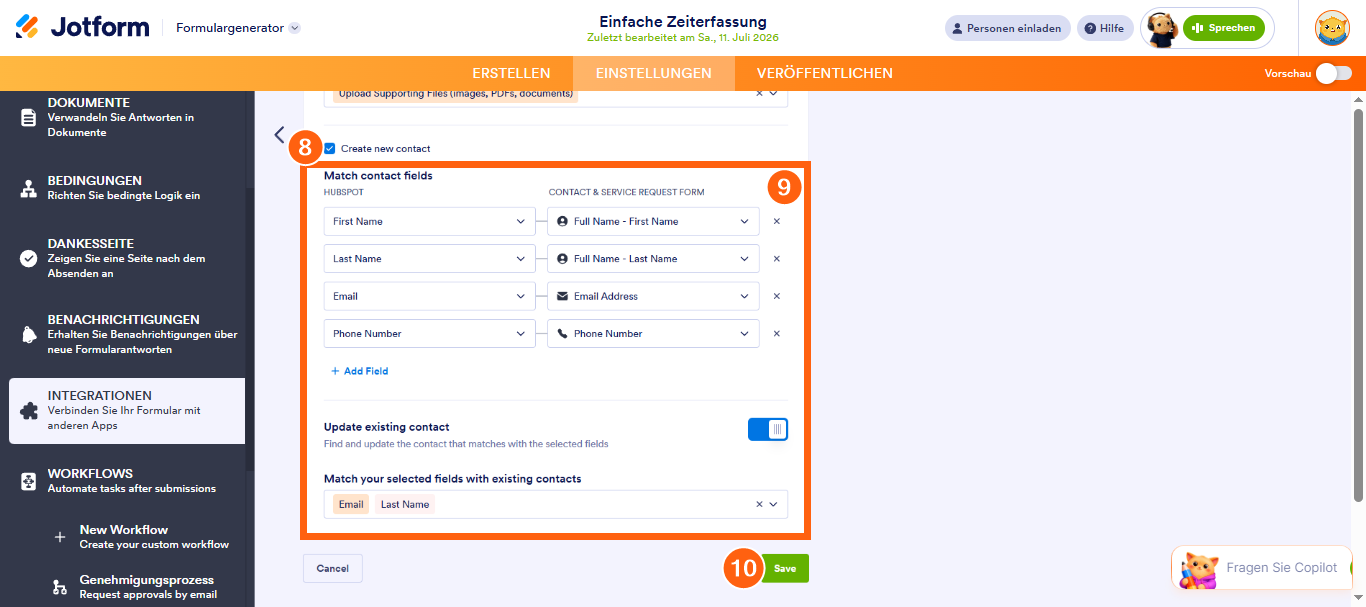Viewport: 1366px width, 607px height.
Task: Open HubSpot Phone Number dropdown
Action: (x=430, y=333)
